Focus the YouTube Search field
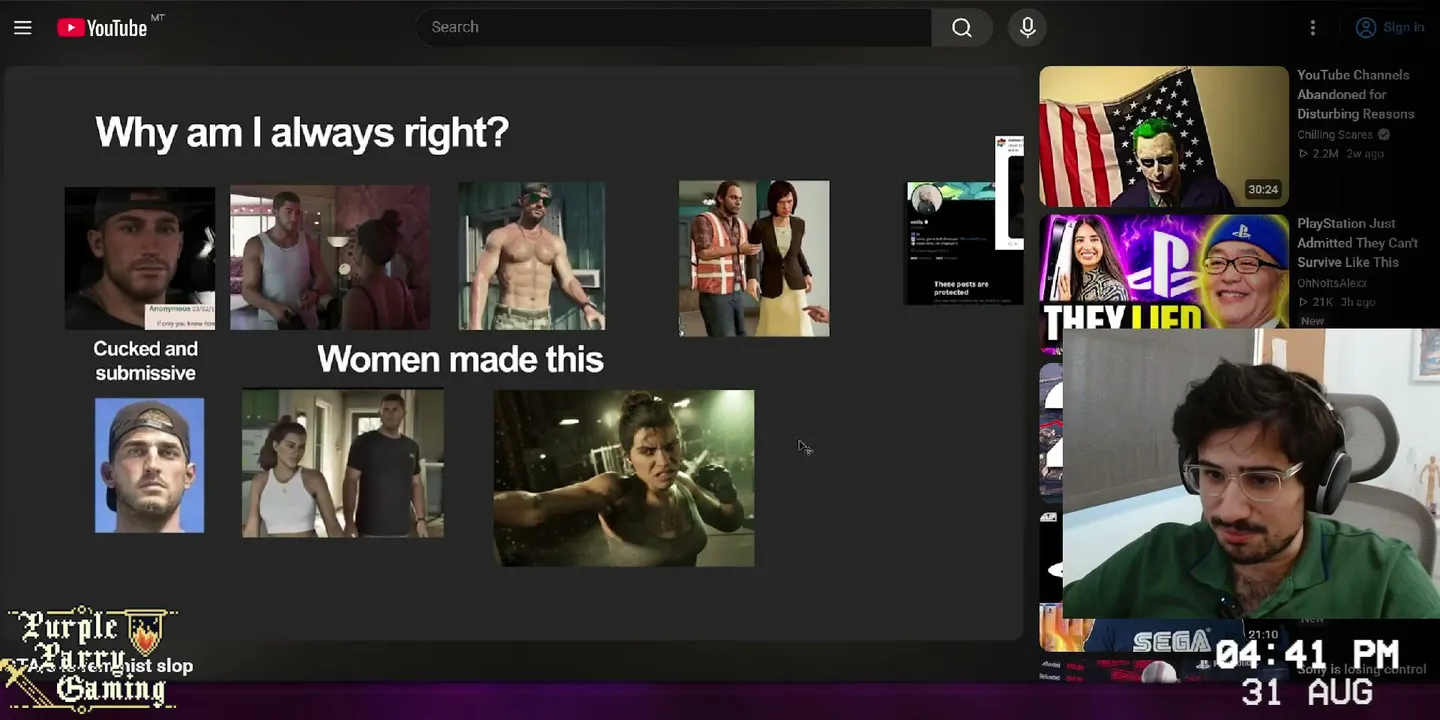Screen dimensions: 1440x720 (x=674, y=27)
